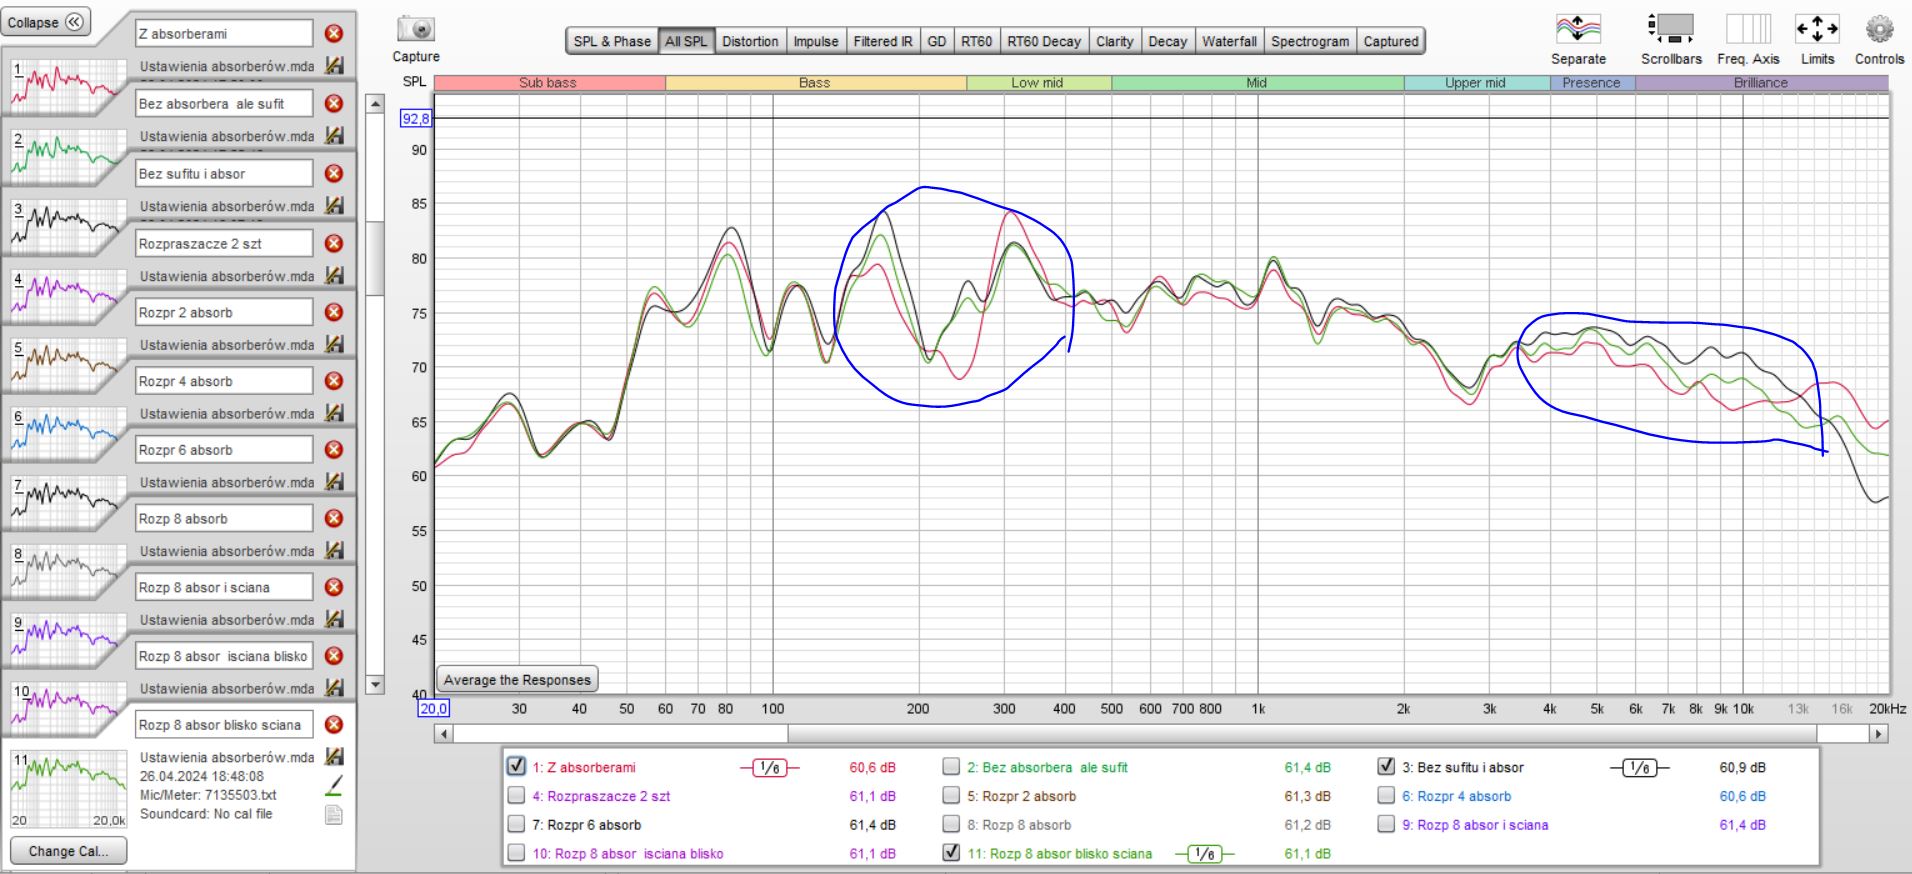Remove measurement 'Rozpraszacze 2 szt'

coord(334,243)
